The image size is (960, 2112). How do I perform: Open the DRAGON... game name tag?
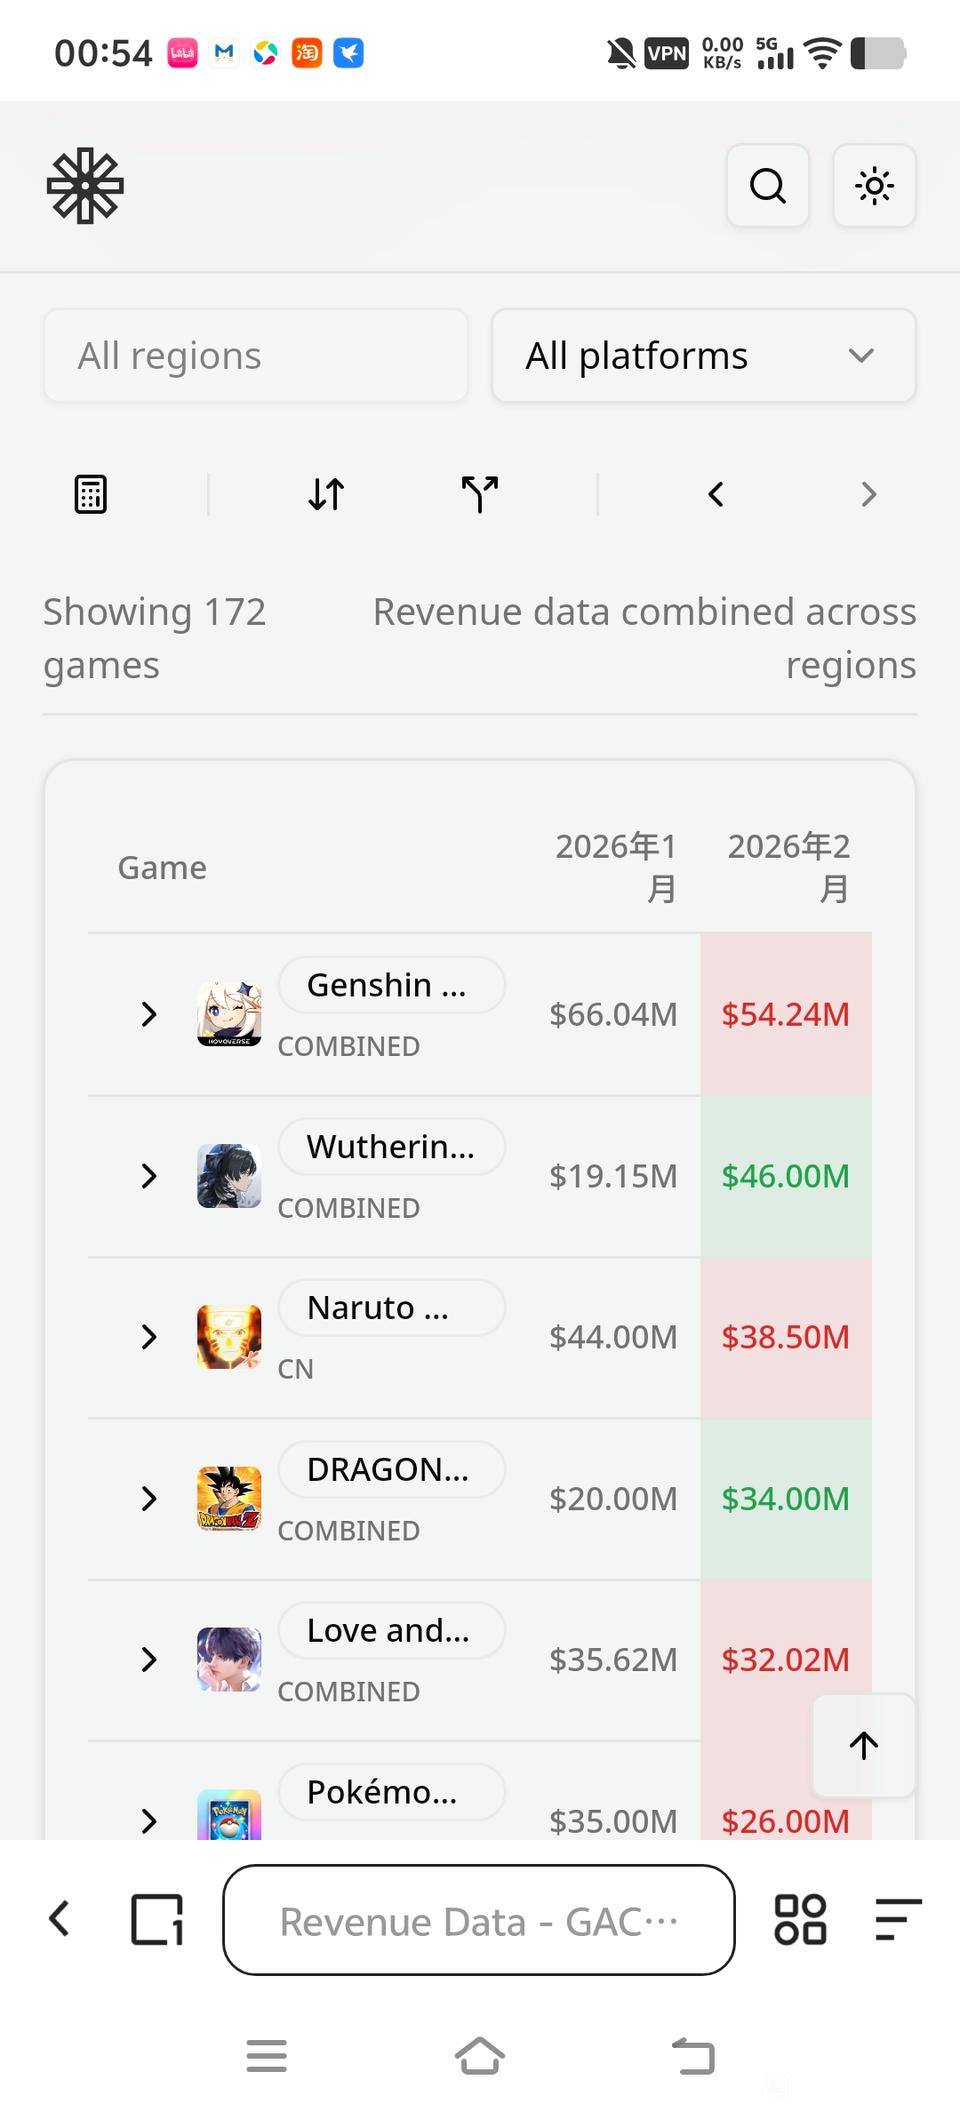(391, 1469)
